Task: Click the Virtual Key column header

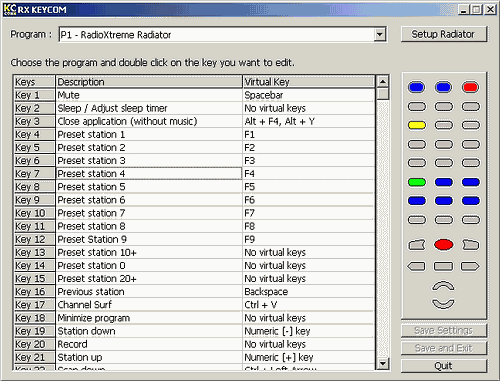Action: [x=308, y=82]
